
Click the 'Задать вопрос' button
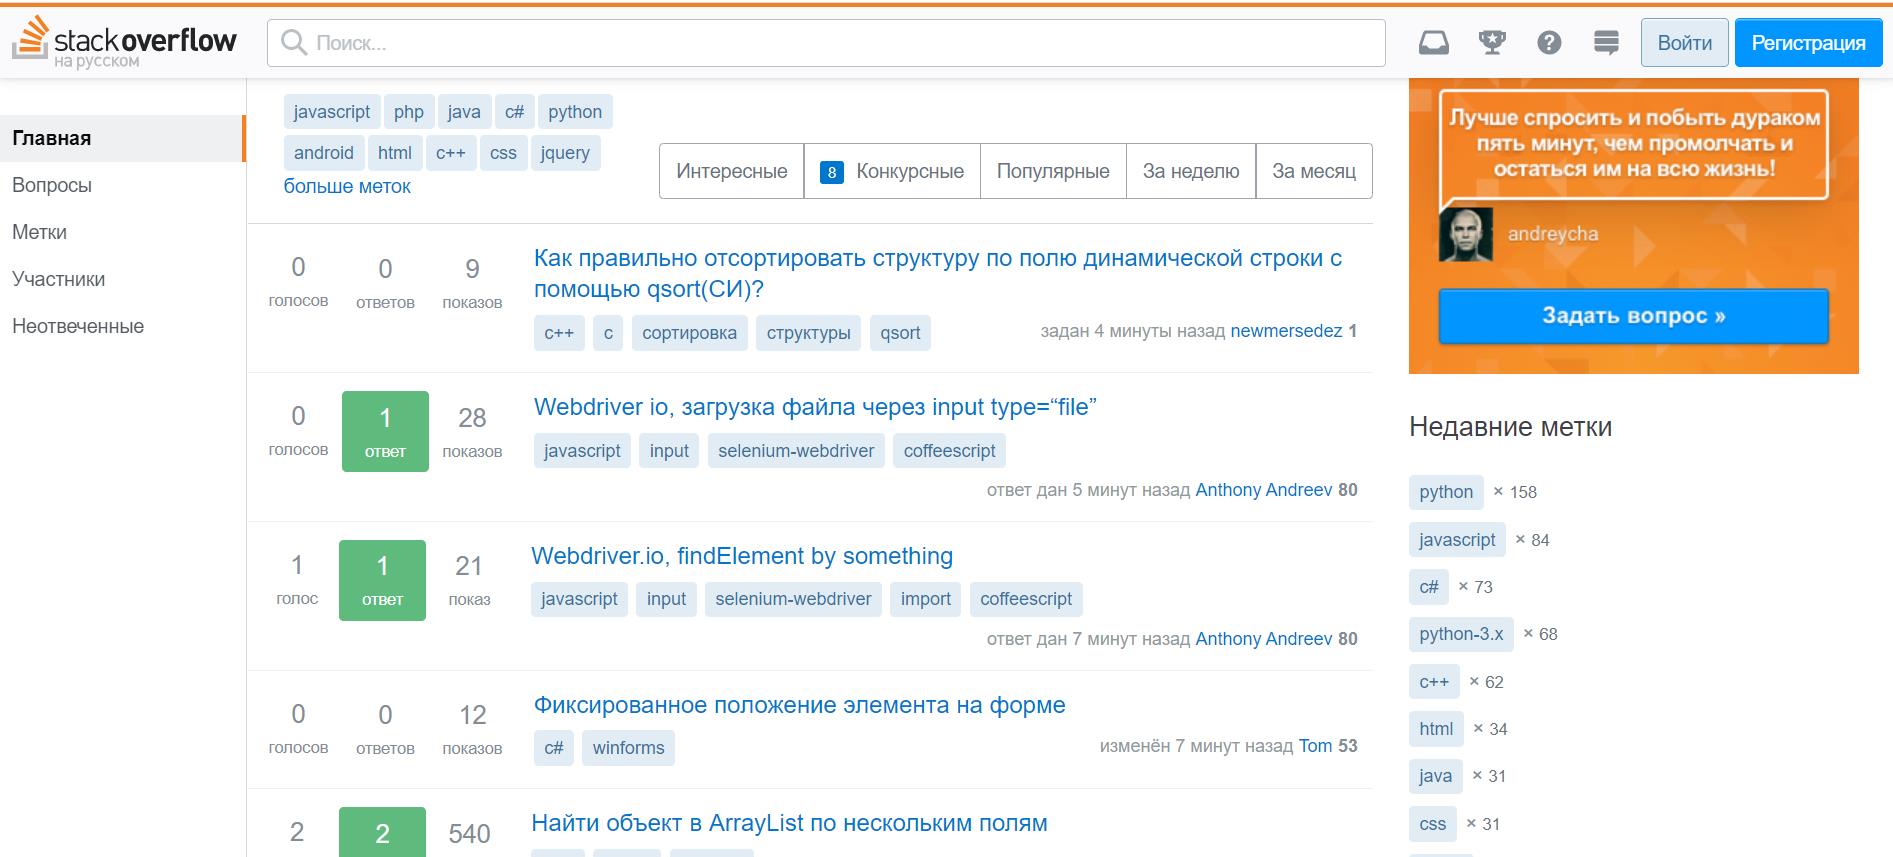coord(1633,316)
